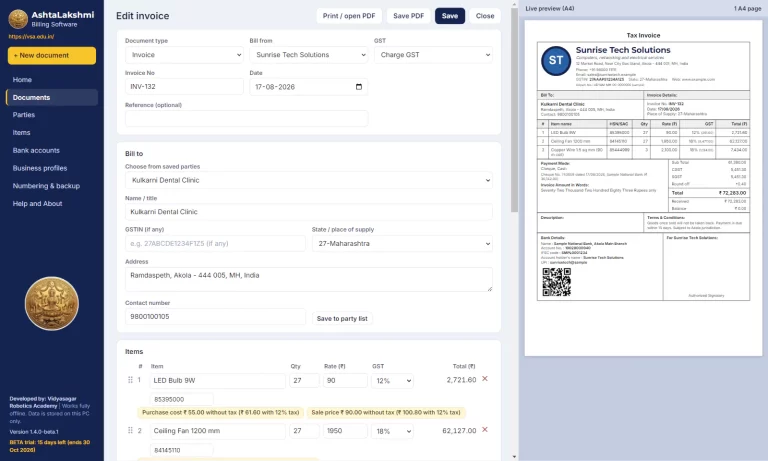Click the Purchase cost info banner
The image size is (768, 461).
(x=220, y=412)
